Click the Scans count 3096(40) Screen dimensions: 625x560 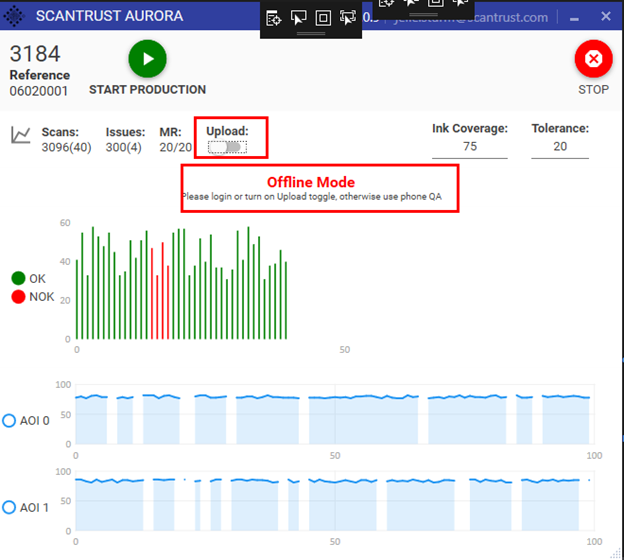[x=66, y=147]
